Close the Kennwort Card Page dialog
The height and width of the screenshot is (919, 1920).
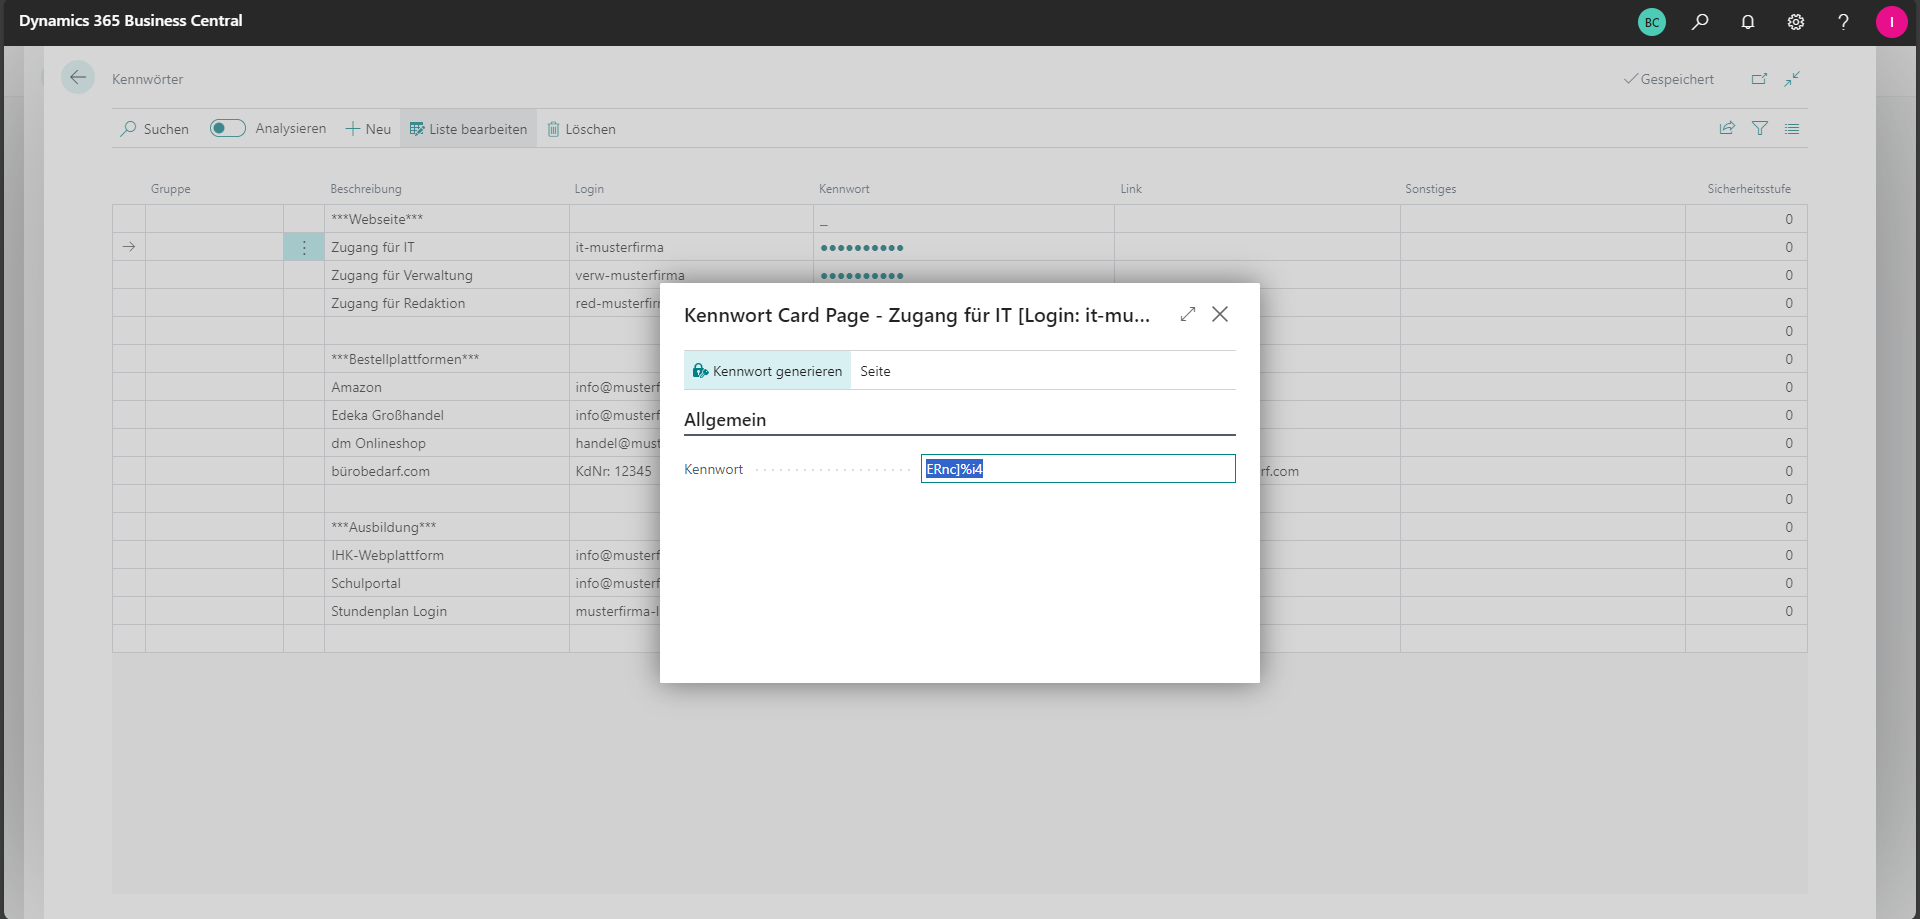click(1220, 314)
